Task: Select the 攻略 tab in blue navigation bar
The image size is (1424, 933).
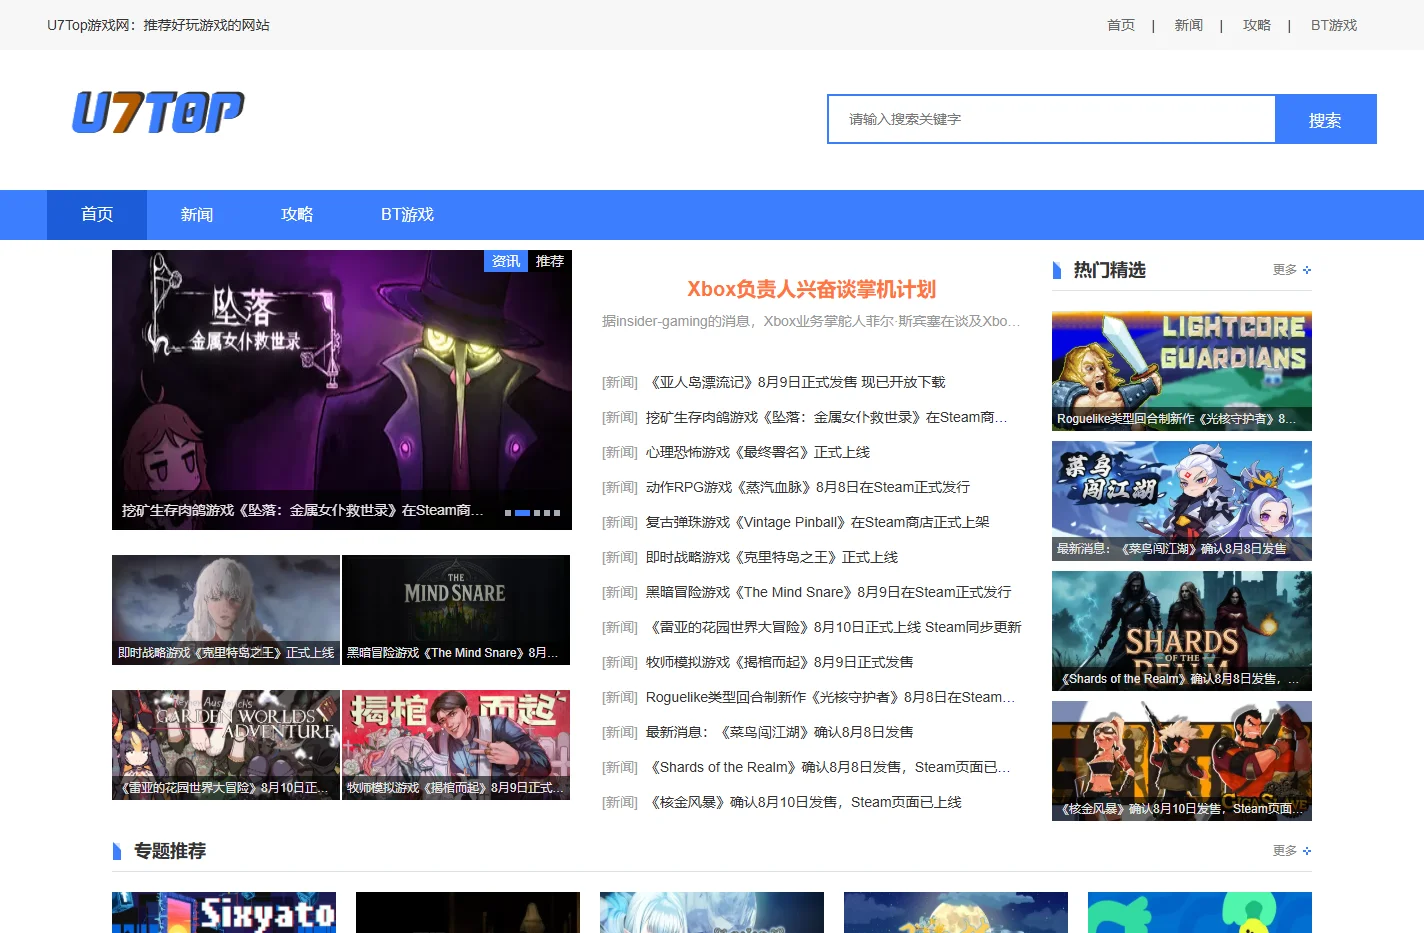Action: click(x=297, y=214)
